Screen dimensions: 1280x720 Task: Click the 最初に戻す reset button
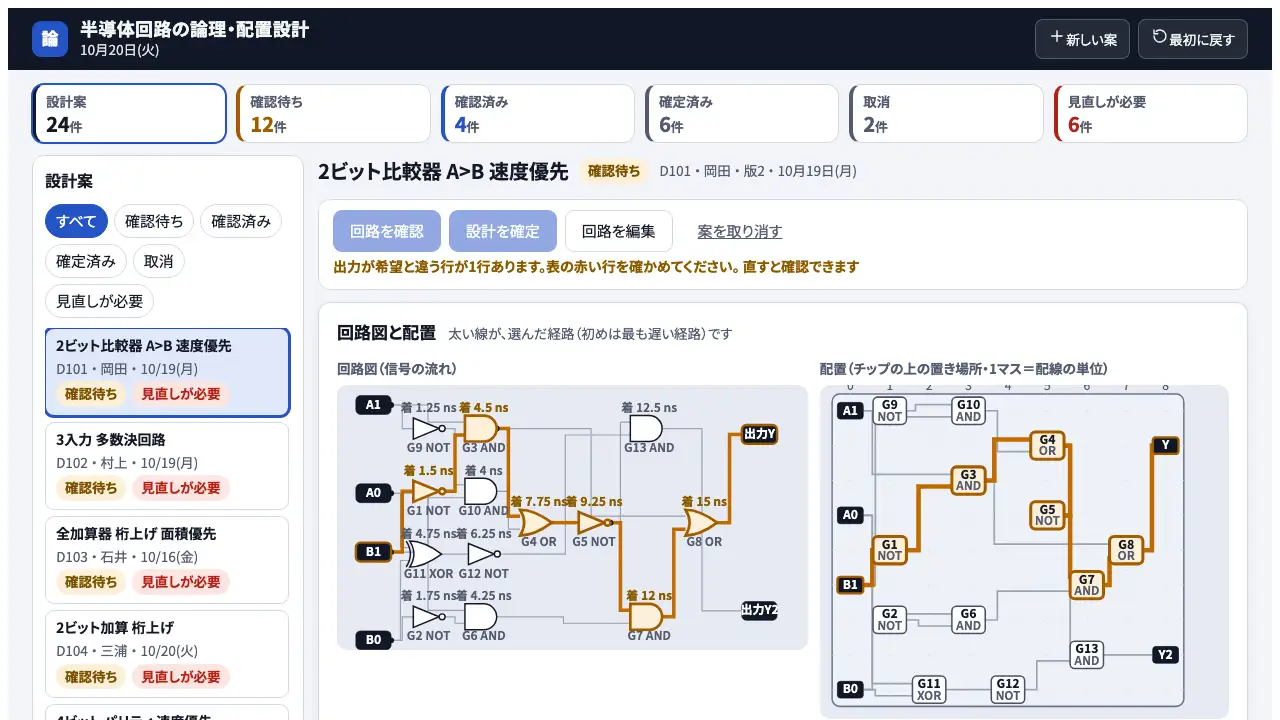[1193, 39]
